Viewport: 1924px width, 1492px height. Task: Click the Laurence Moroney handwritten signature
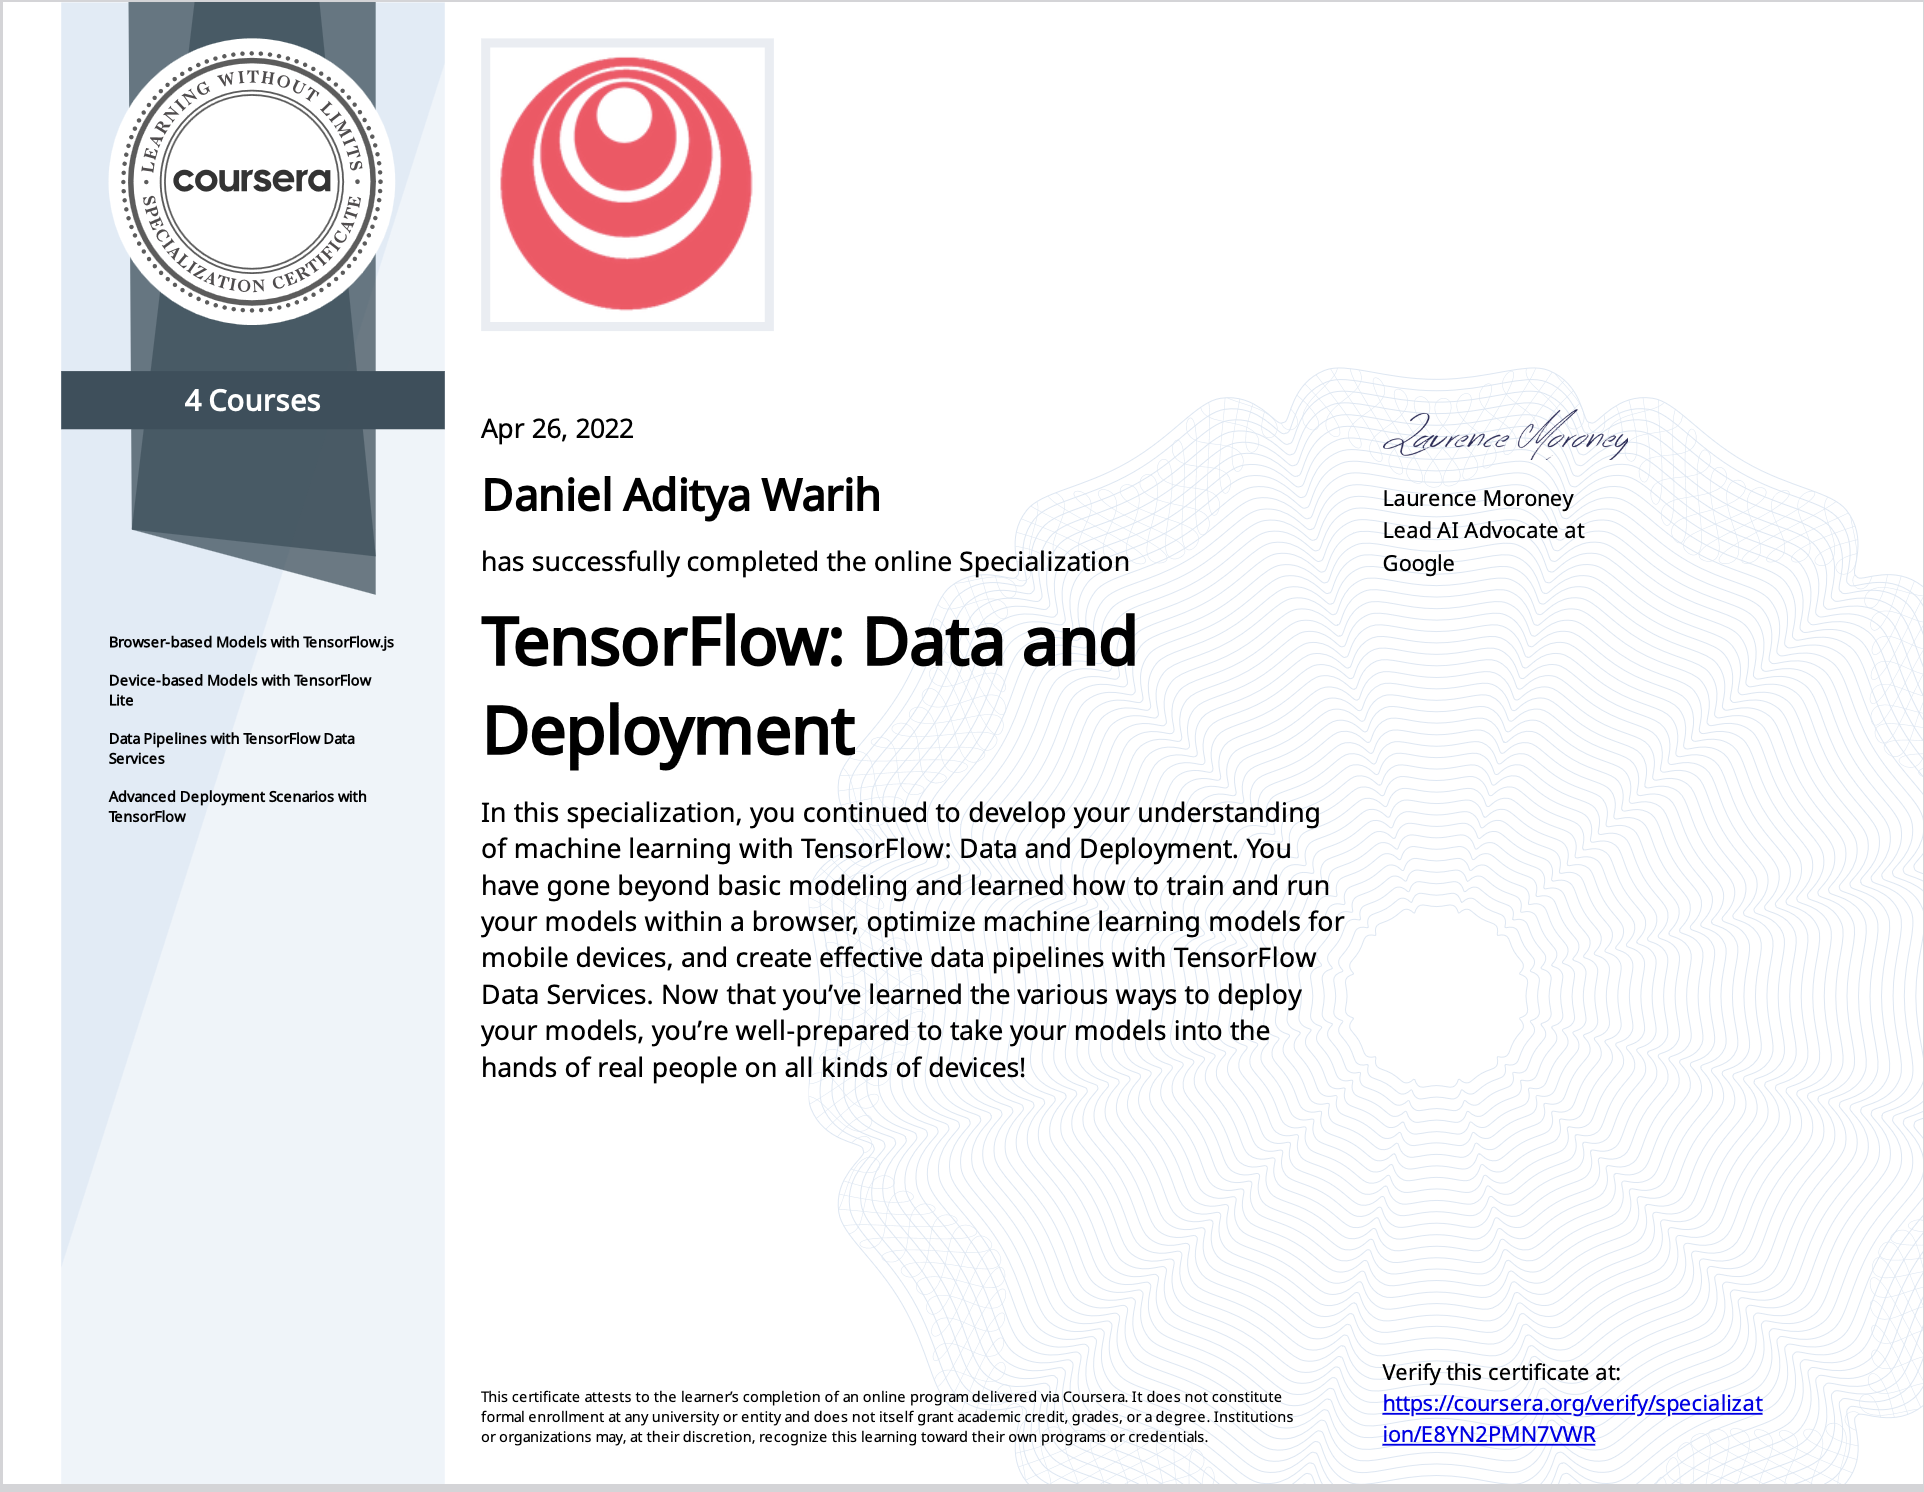click(x=1505, y=436)
